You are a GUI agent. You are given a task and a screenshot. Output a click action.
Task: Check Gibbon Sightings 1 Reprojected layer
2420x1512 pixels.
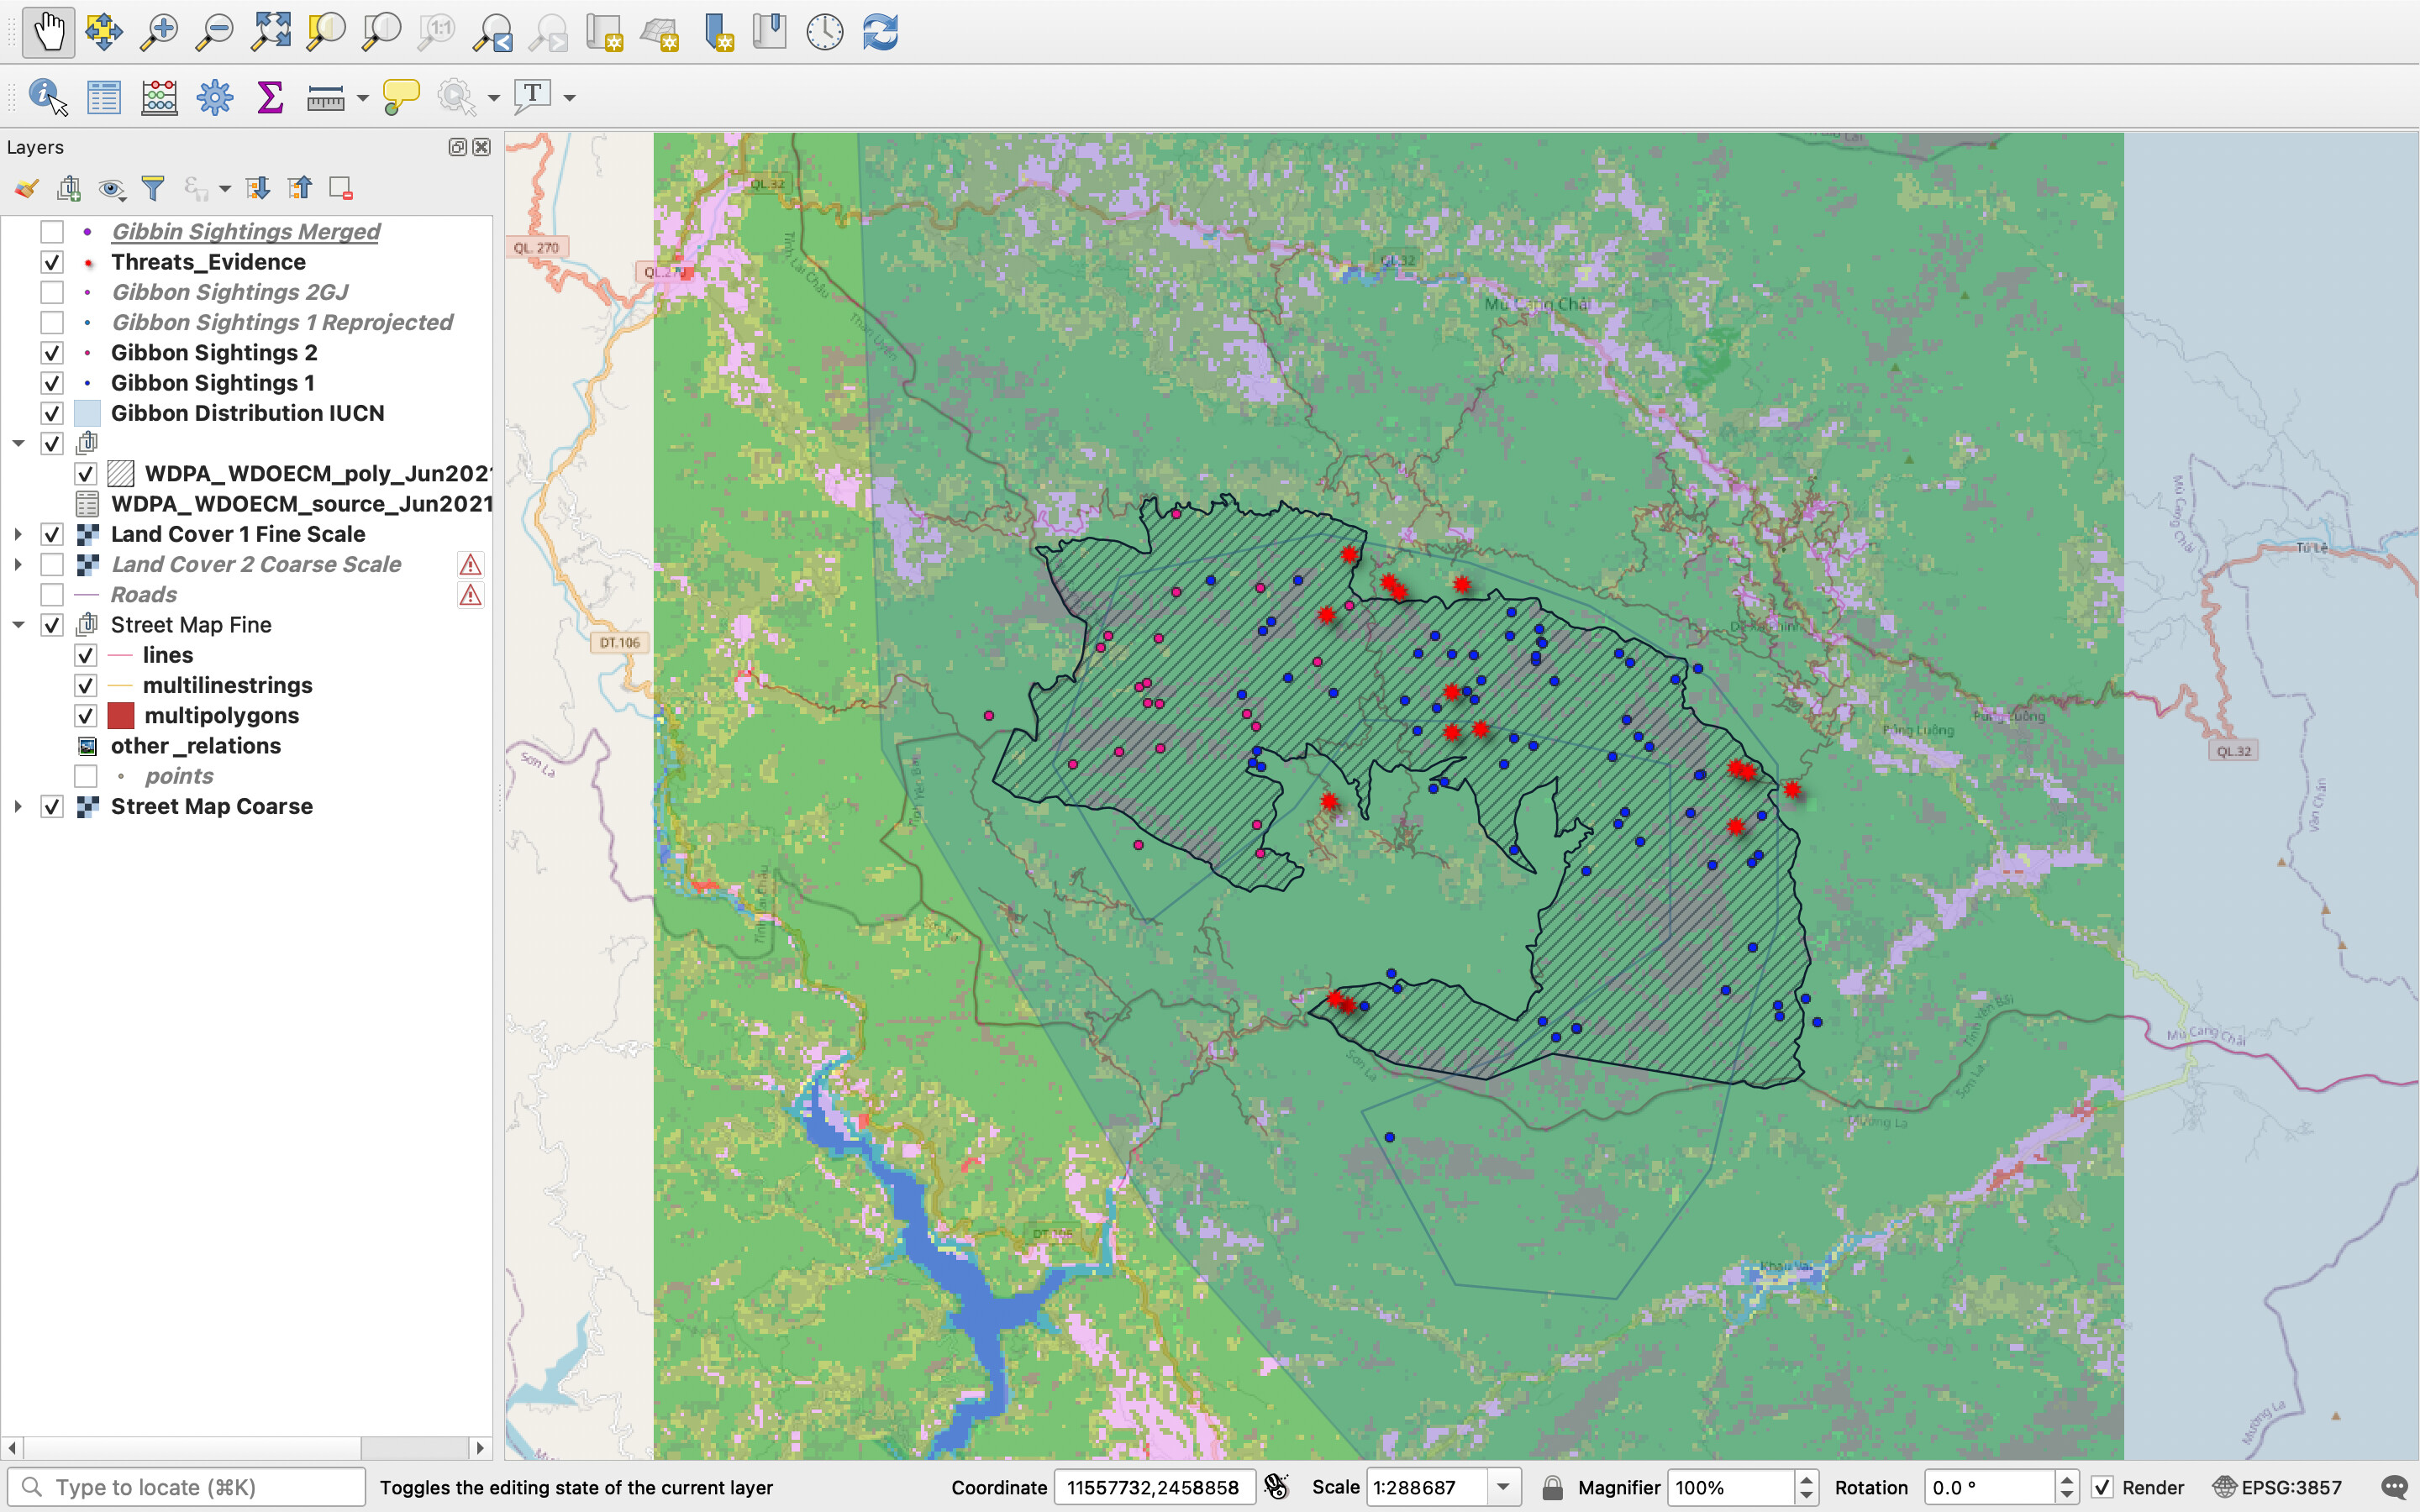point(52,322)
